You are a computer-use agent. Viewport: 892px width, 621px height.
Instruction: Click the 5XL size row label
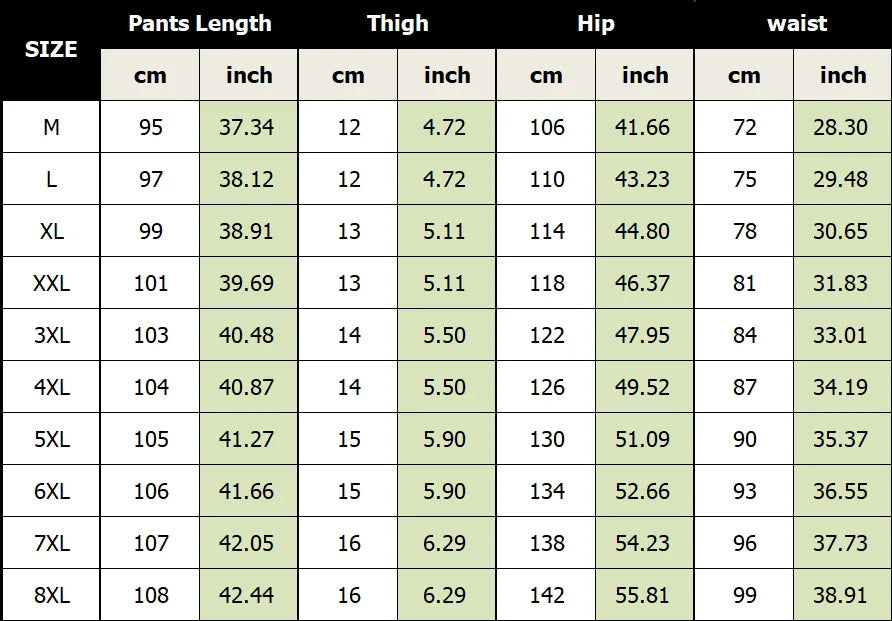pyautogui.click(x=51, y=439)
